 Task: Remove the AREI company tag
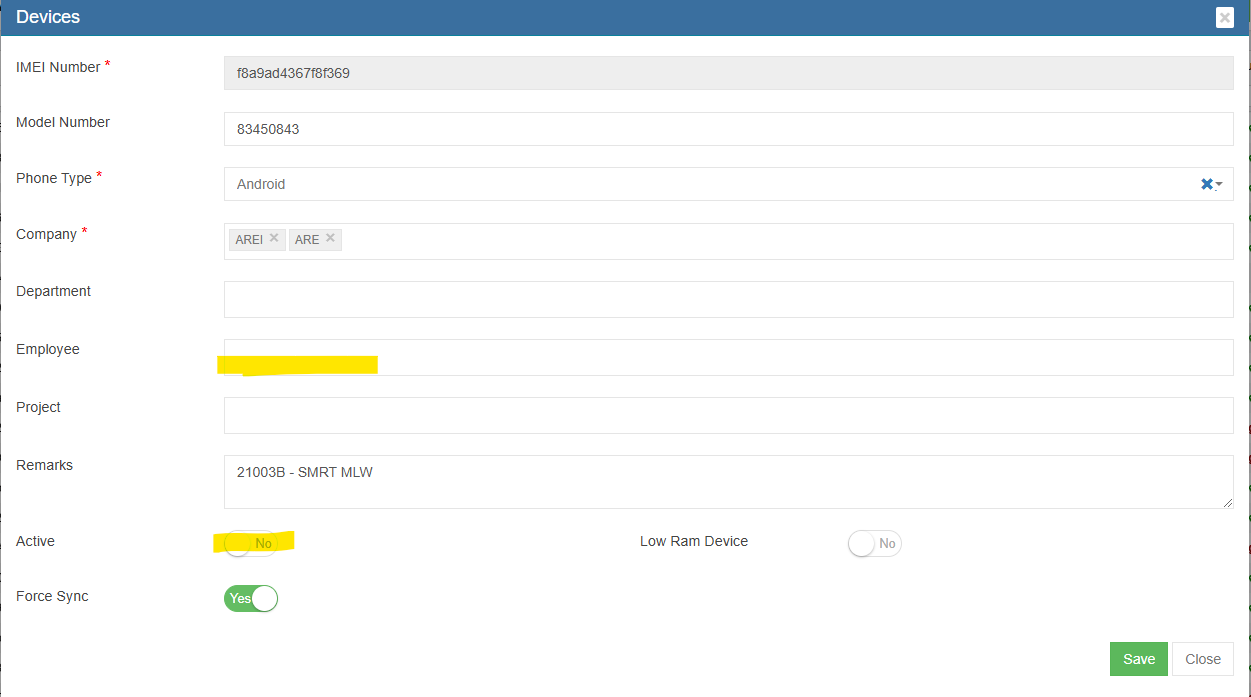pos(274,238)
